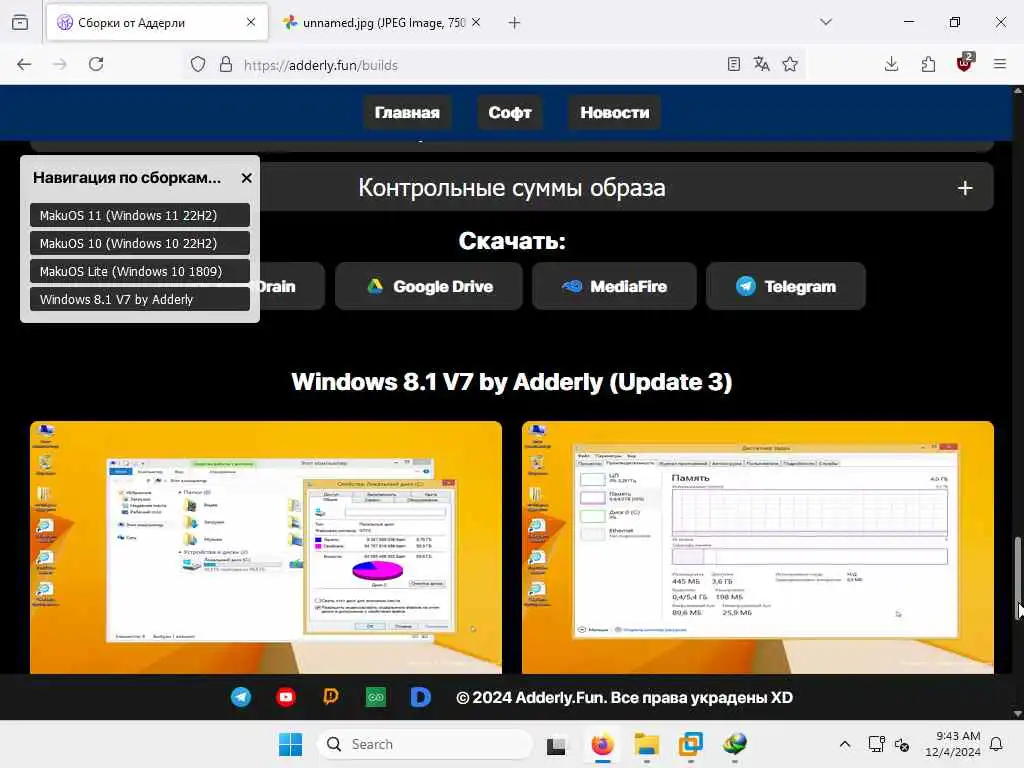Open the extensions puzzle icon
The width and height of the screenshot is (1024, 768).
tap(928, 64)
